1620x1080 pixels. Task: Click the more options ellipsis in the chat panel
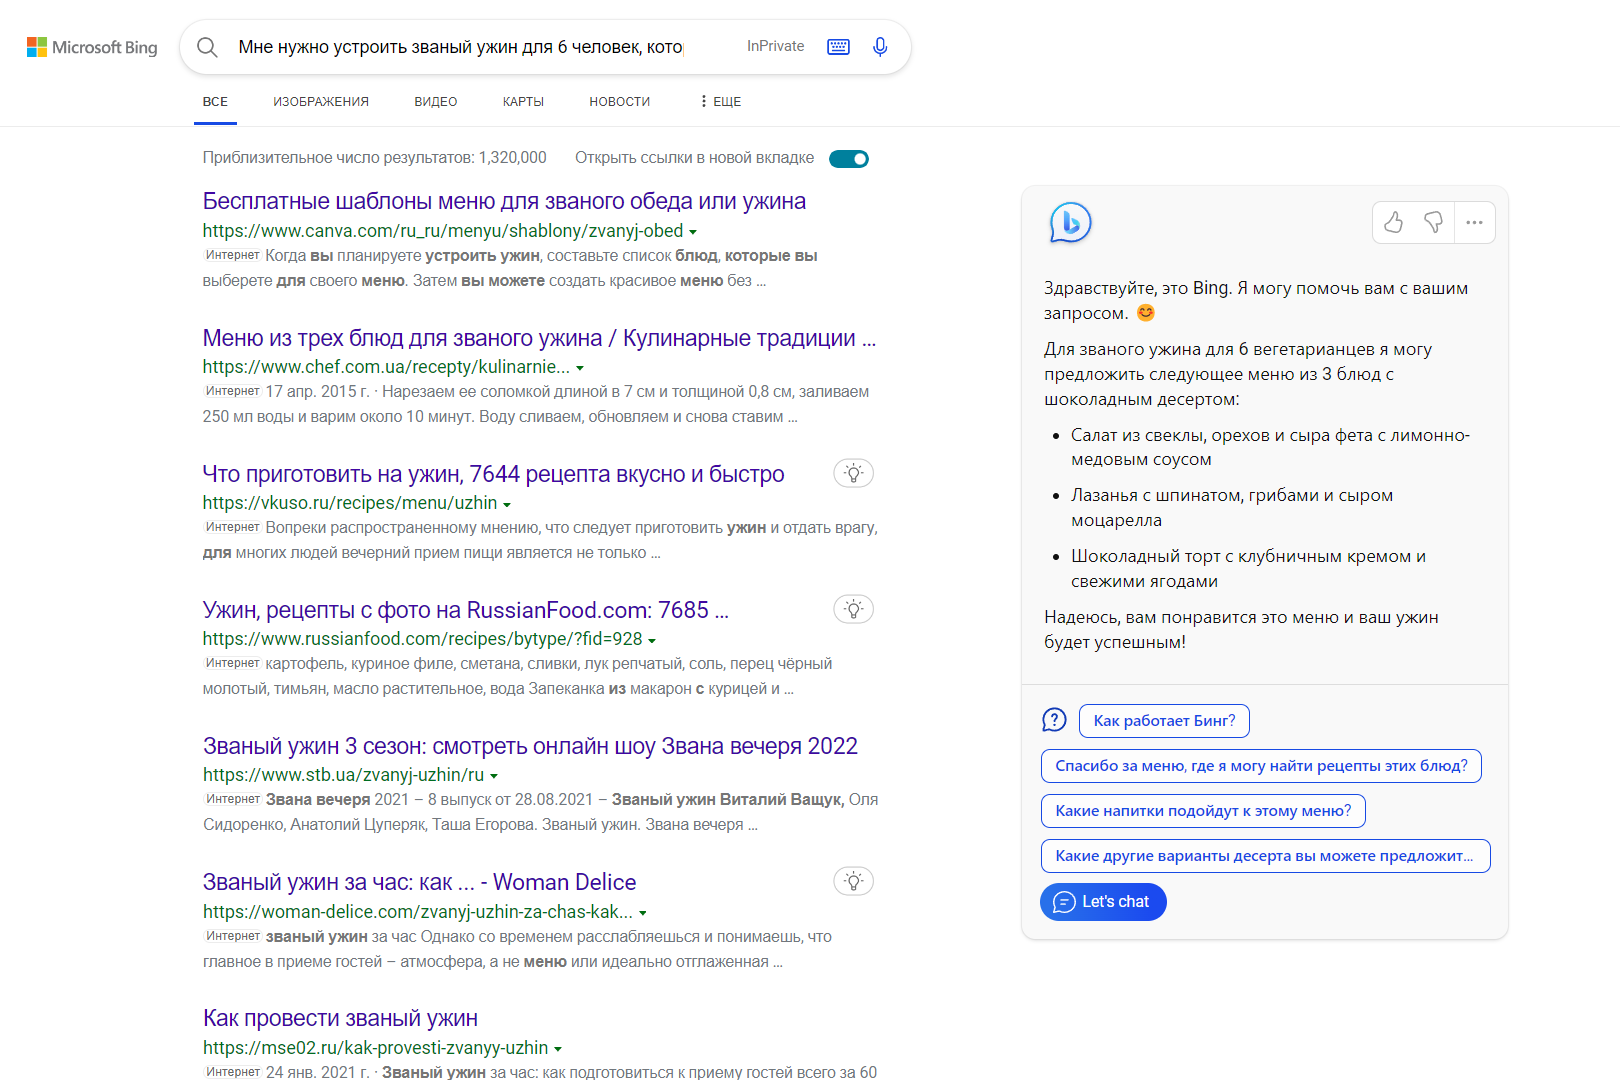[1474, 222]
